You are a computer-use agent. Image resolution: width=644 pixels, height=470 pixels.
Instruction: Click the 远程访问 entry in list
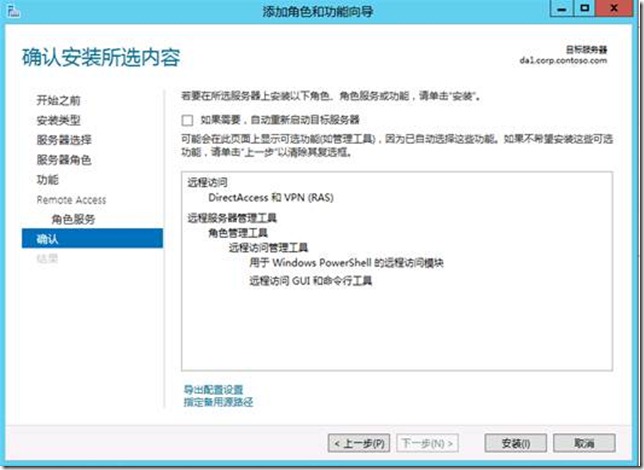pyautogui.click(x=207, y=182)
